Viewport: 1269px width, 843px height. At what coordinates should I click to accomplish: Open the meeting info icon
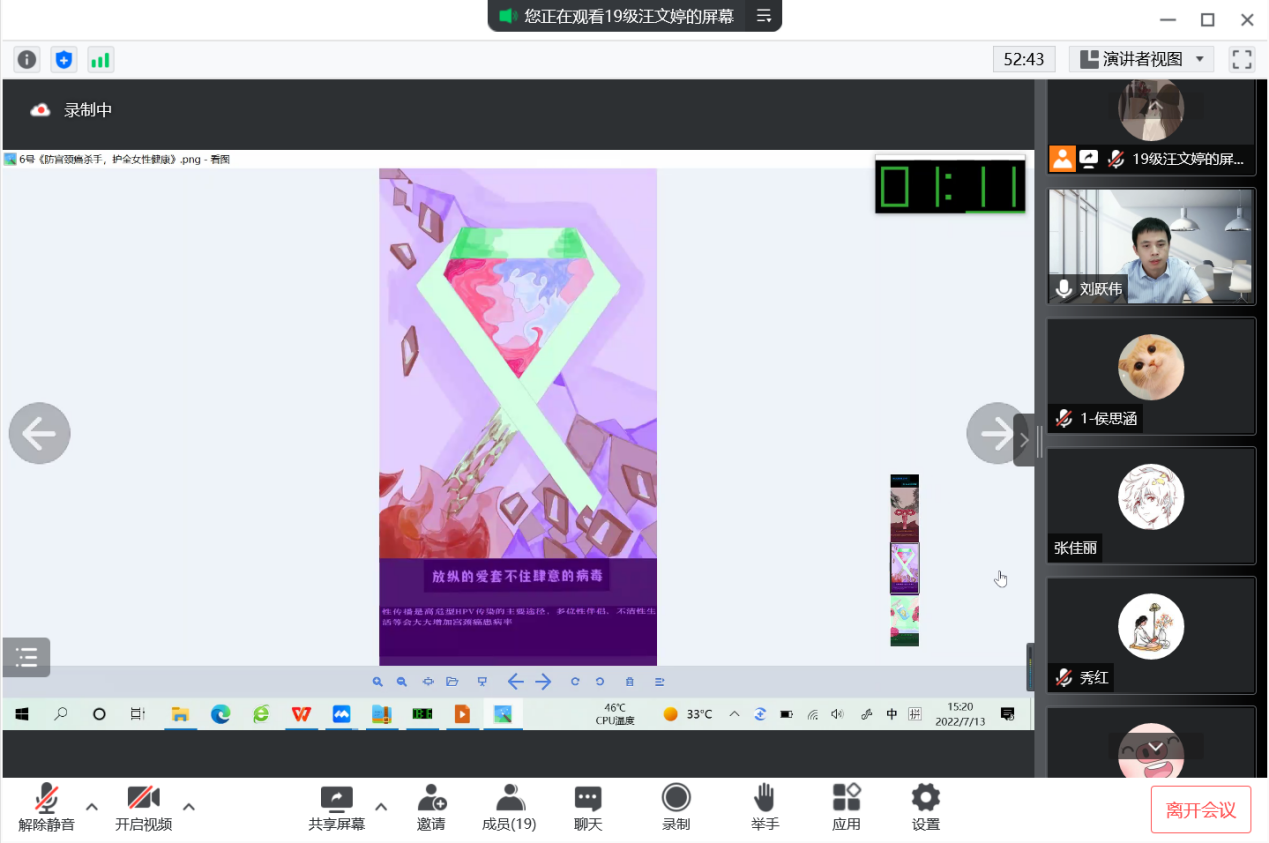click(27, 60)
